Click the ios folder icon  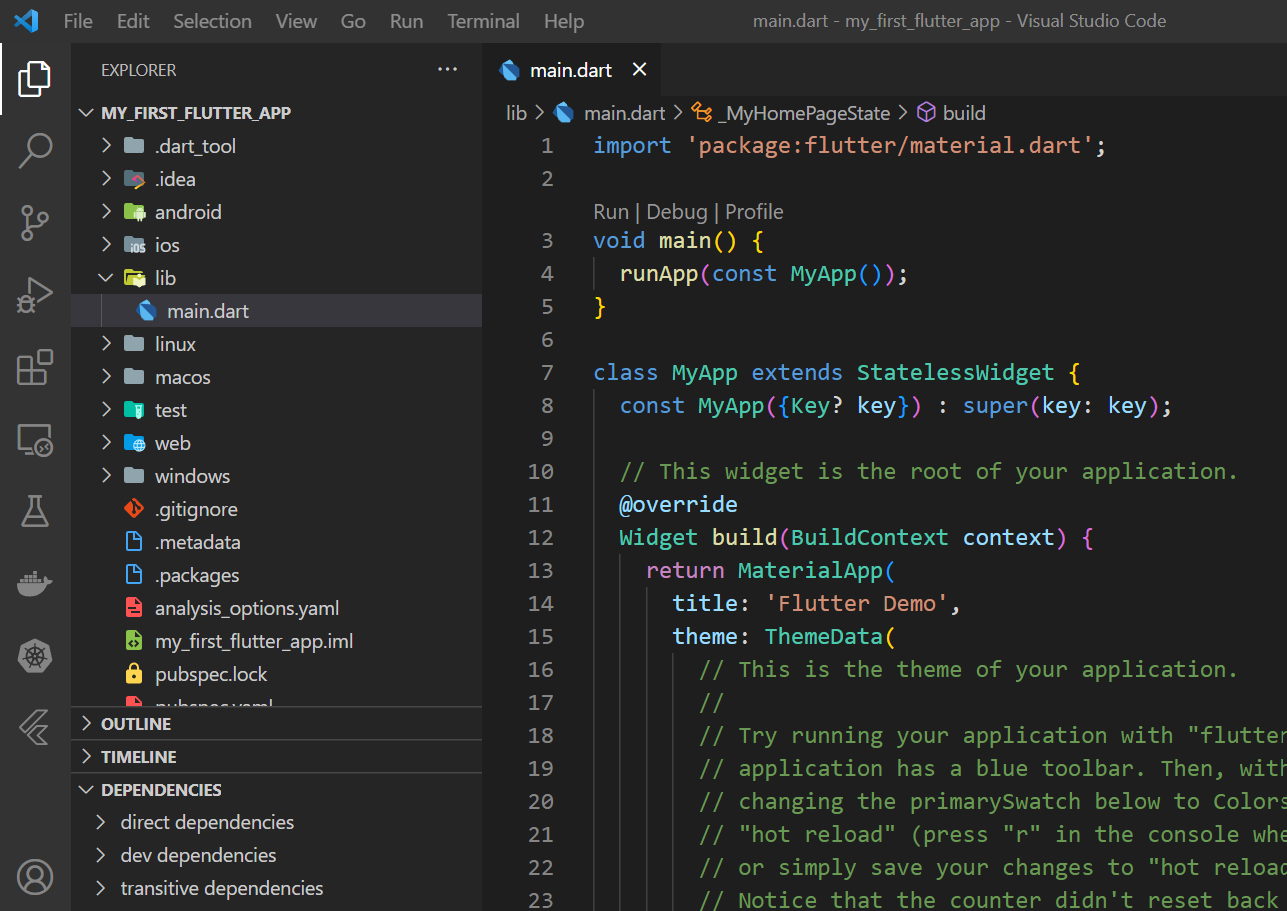coord(133,245)
